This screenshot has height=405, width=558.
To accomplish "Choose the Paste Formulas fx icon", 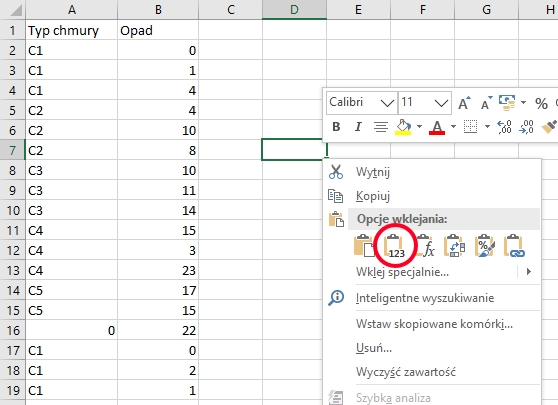I will pos(425,246).
